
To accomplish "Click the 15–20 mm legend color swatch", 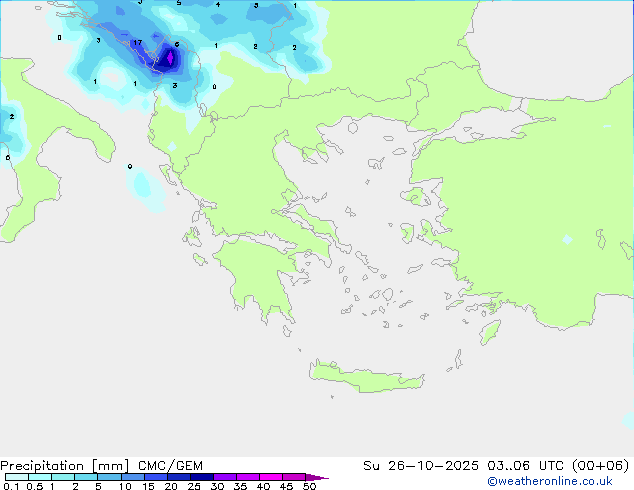I will point(155,477).
